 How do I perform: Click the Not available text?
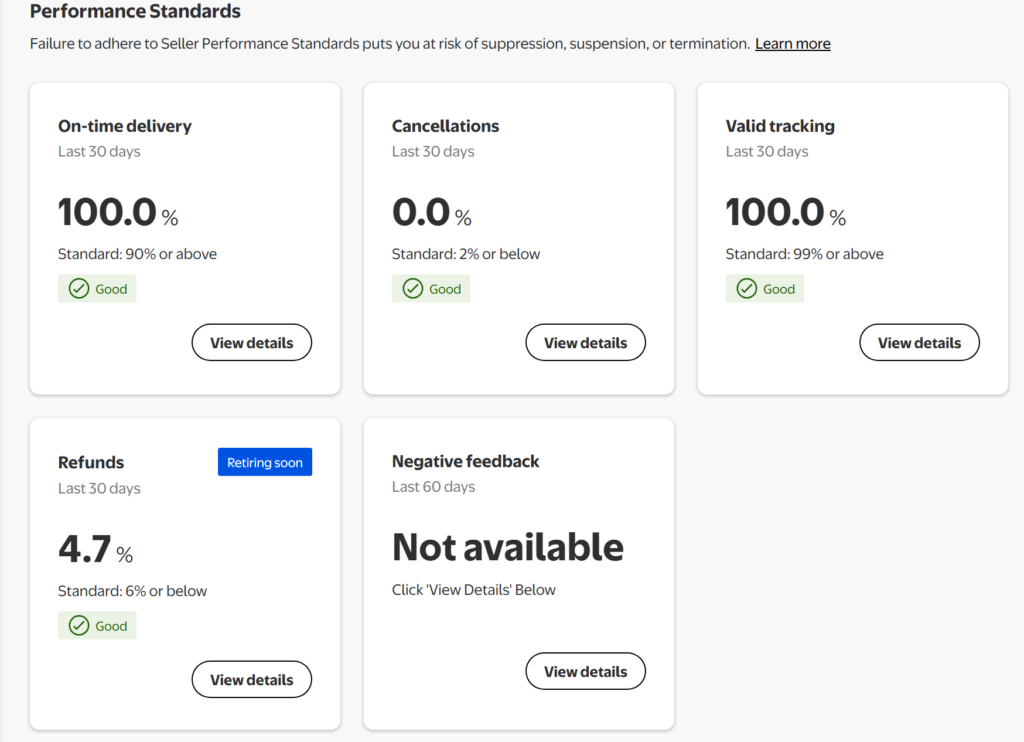(507, 548)
